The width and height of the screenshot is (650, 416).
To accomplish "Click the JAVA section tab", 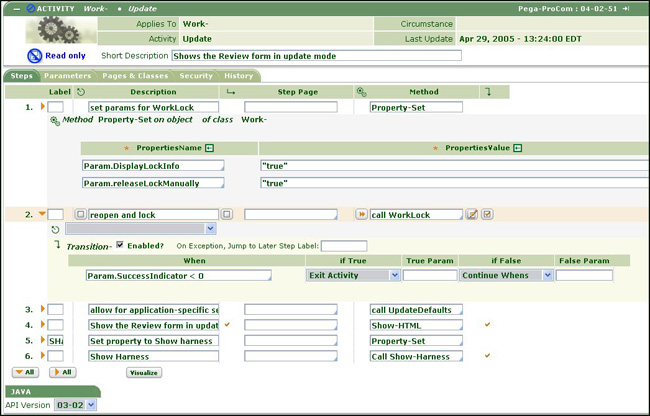I will 52,392.
